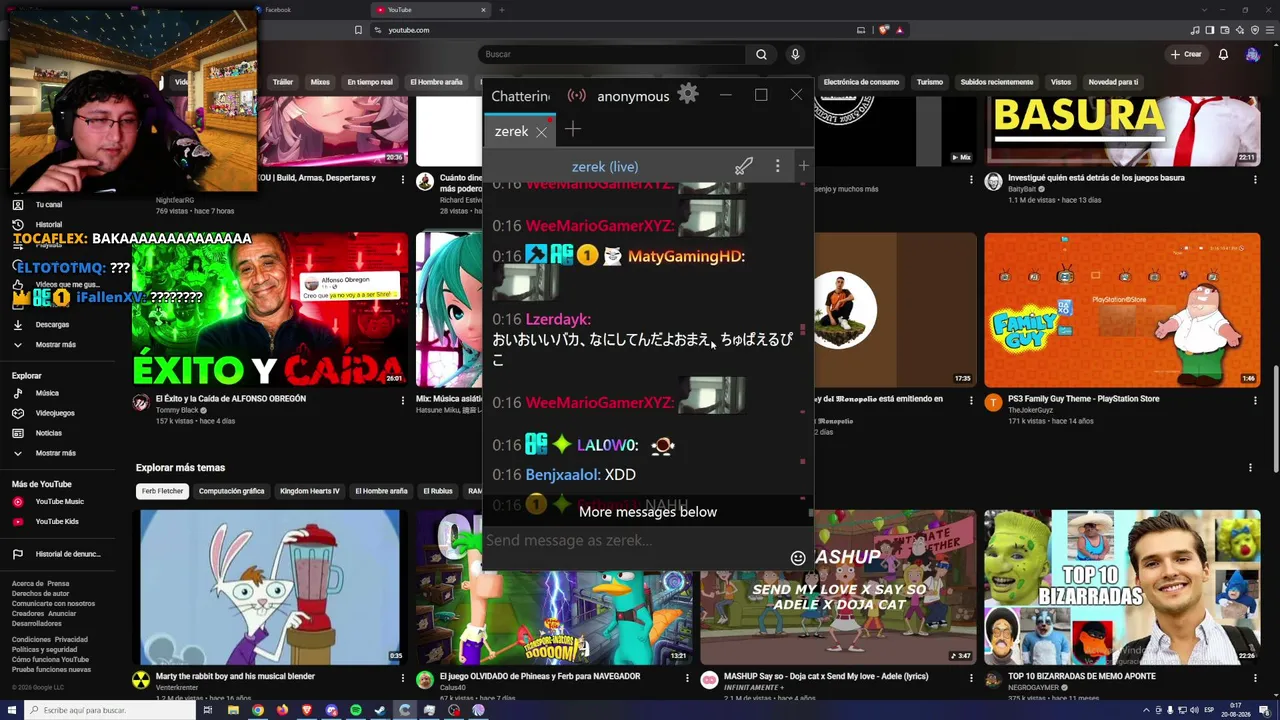Focus the YouTube Buscar search box
Screen dimensions: 1280x720
(x=612, y=54)
